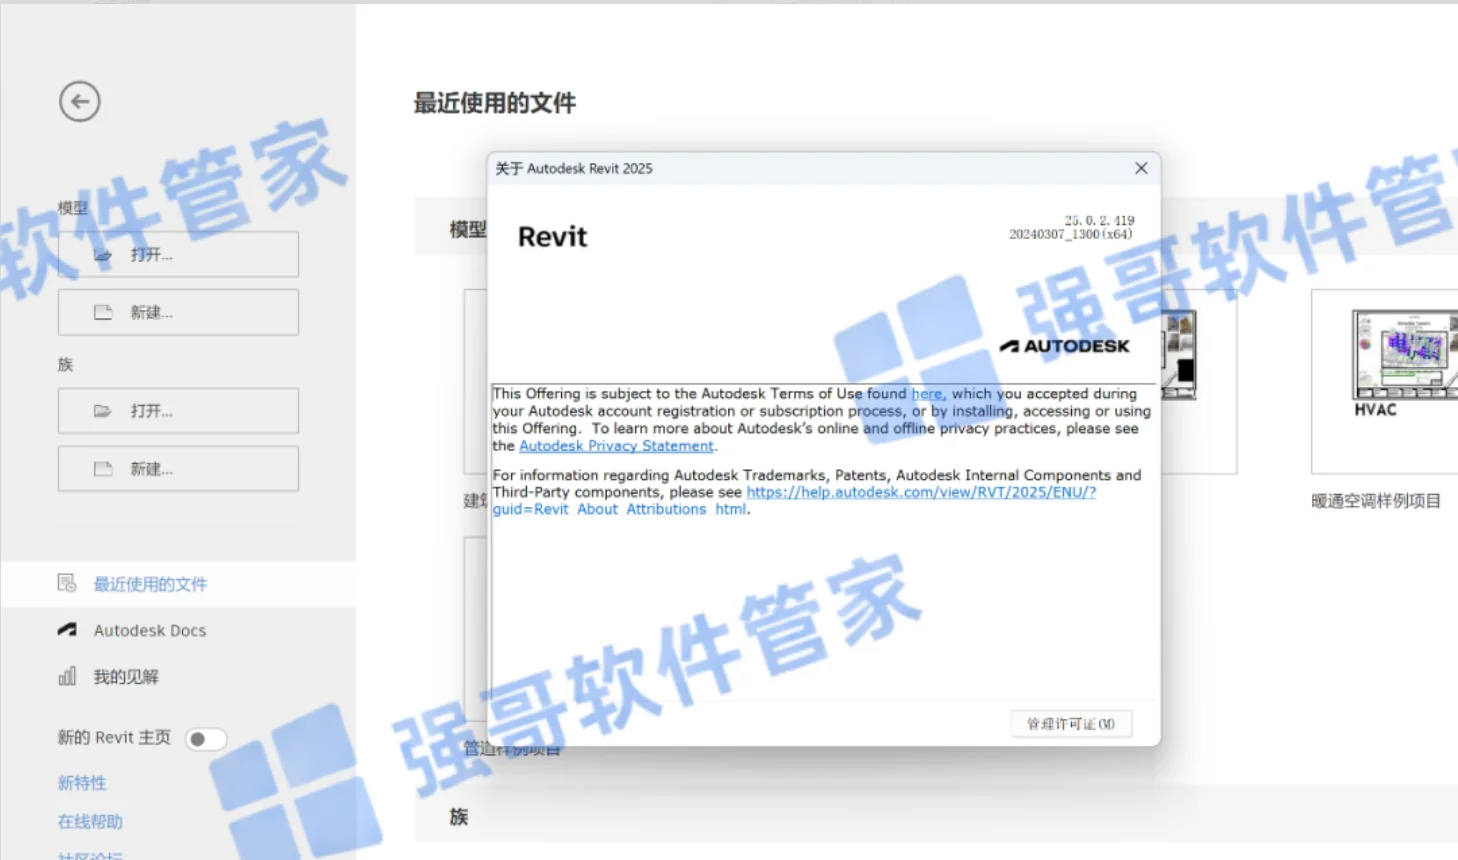Open a model with the first 打开 button

click(x=178, y=255)
